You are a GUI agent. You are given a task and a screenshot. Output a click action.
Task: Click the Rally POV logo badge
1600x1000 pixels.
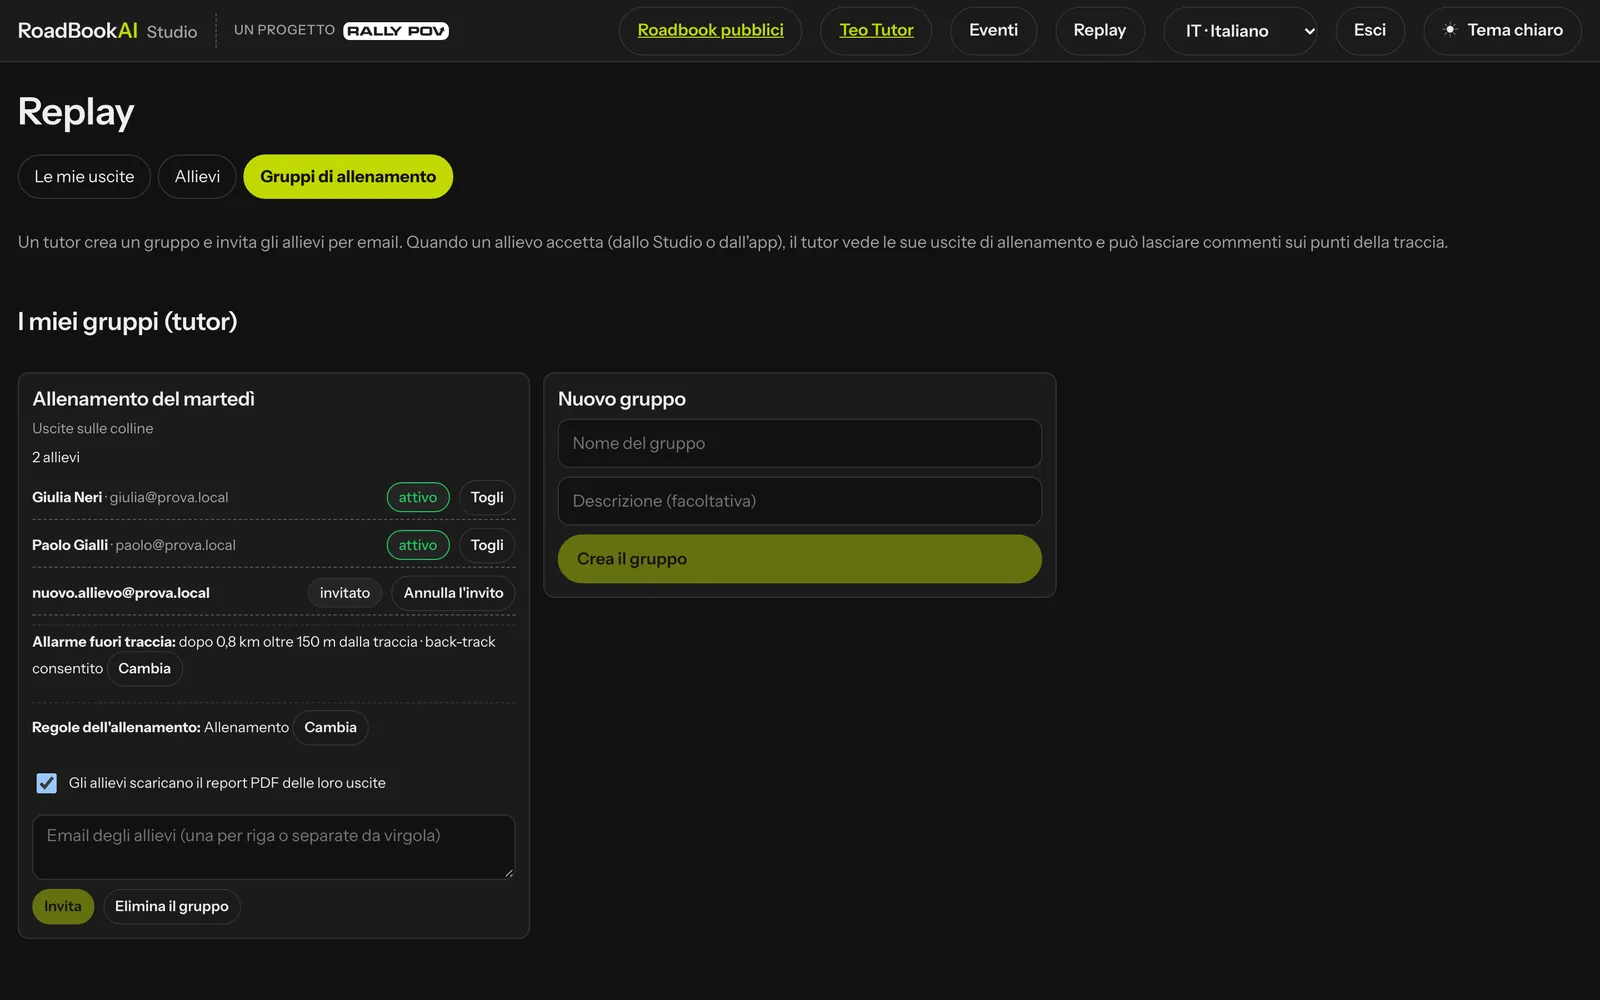pos(396,31)
